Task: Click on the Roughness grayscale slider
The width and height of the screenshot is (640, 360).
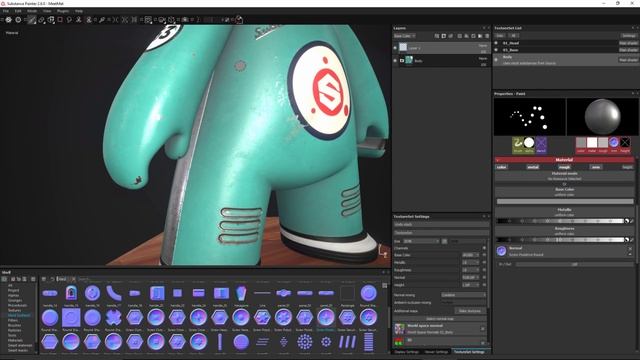Action: pos(560,240)
